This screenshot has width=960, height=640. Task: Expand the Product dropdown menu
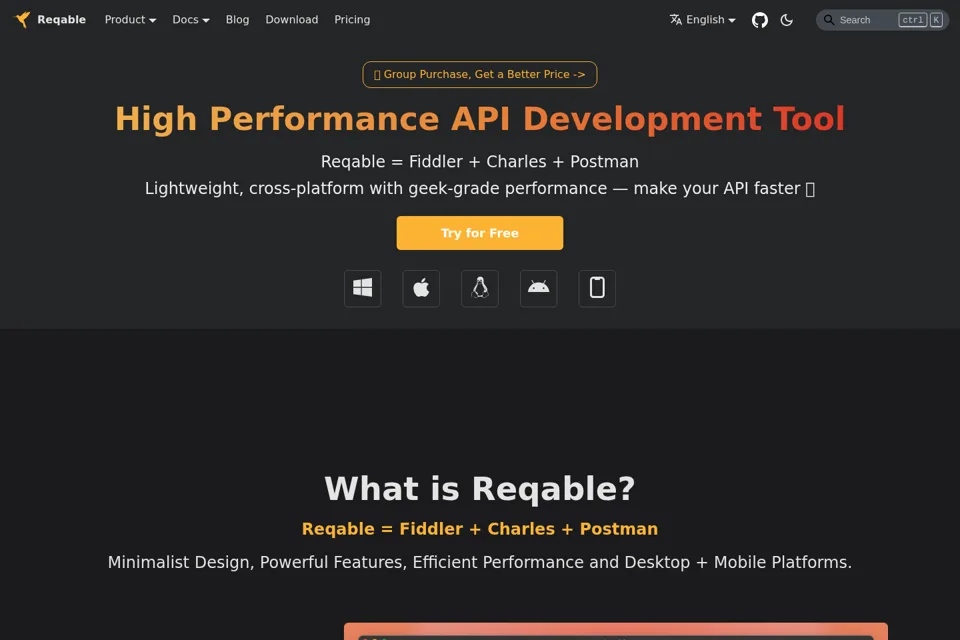(x=130, y=20)
